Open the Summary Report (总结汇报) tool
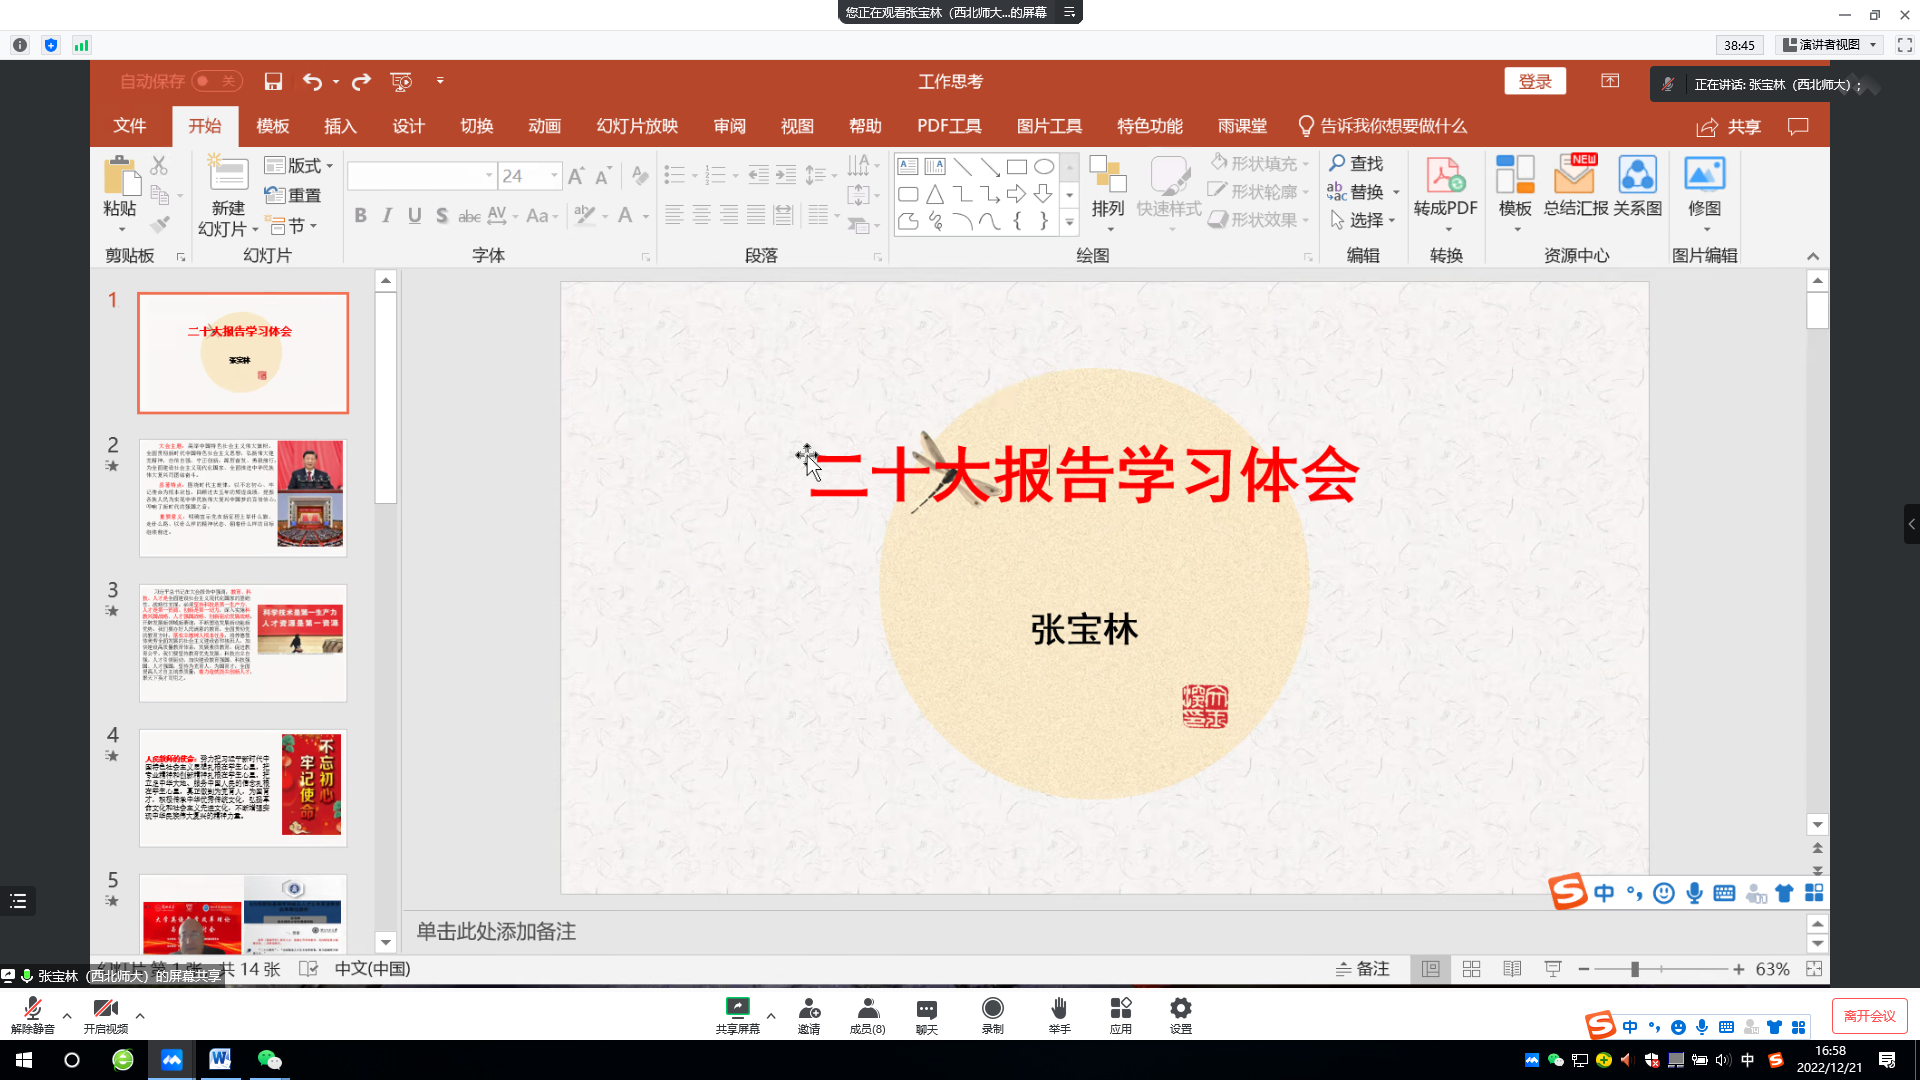Viewport: 1920px width, 1080px height. (1575, 176)
